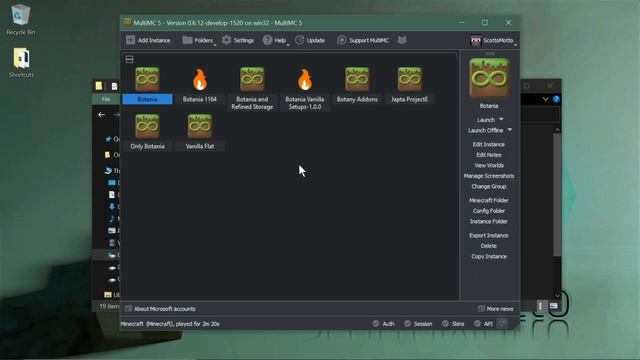
Task: Click large Botania icon in side panel
Action: click(489, 78)
